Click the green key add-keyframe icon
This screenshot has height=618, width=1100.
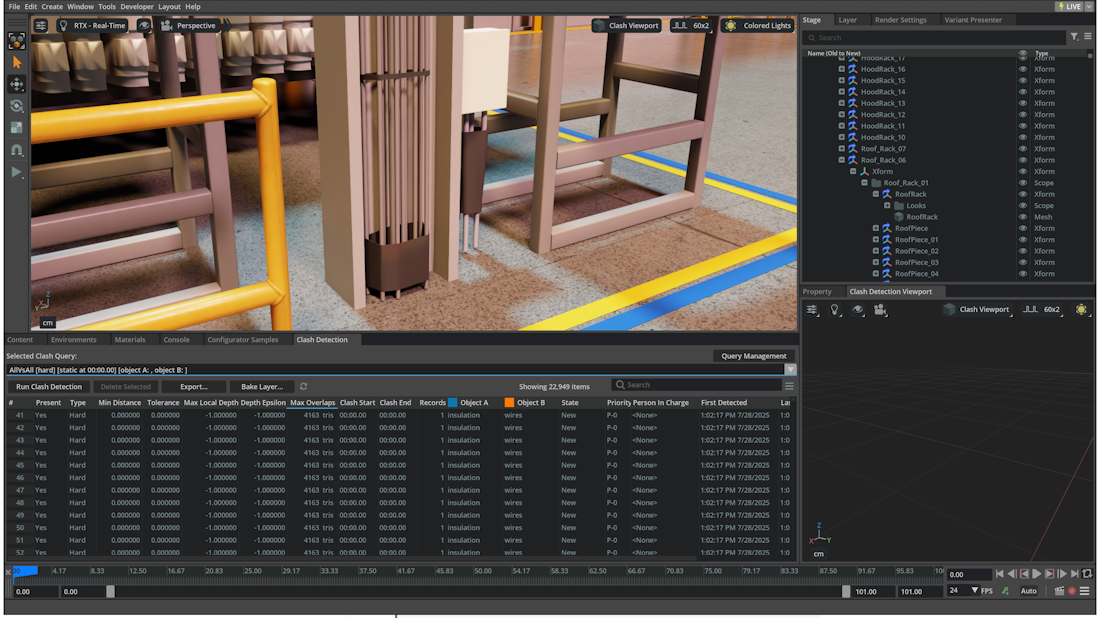click(x=1005, y=591)
